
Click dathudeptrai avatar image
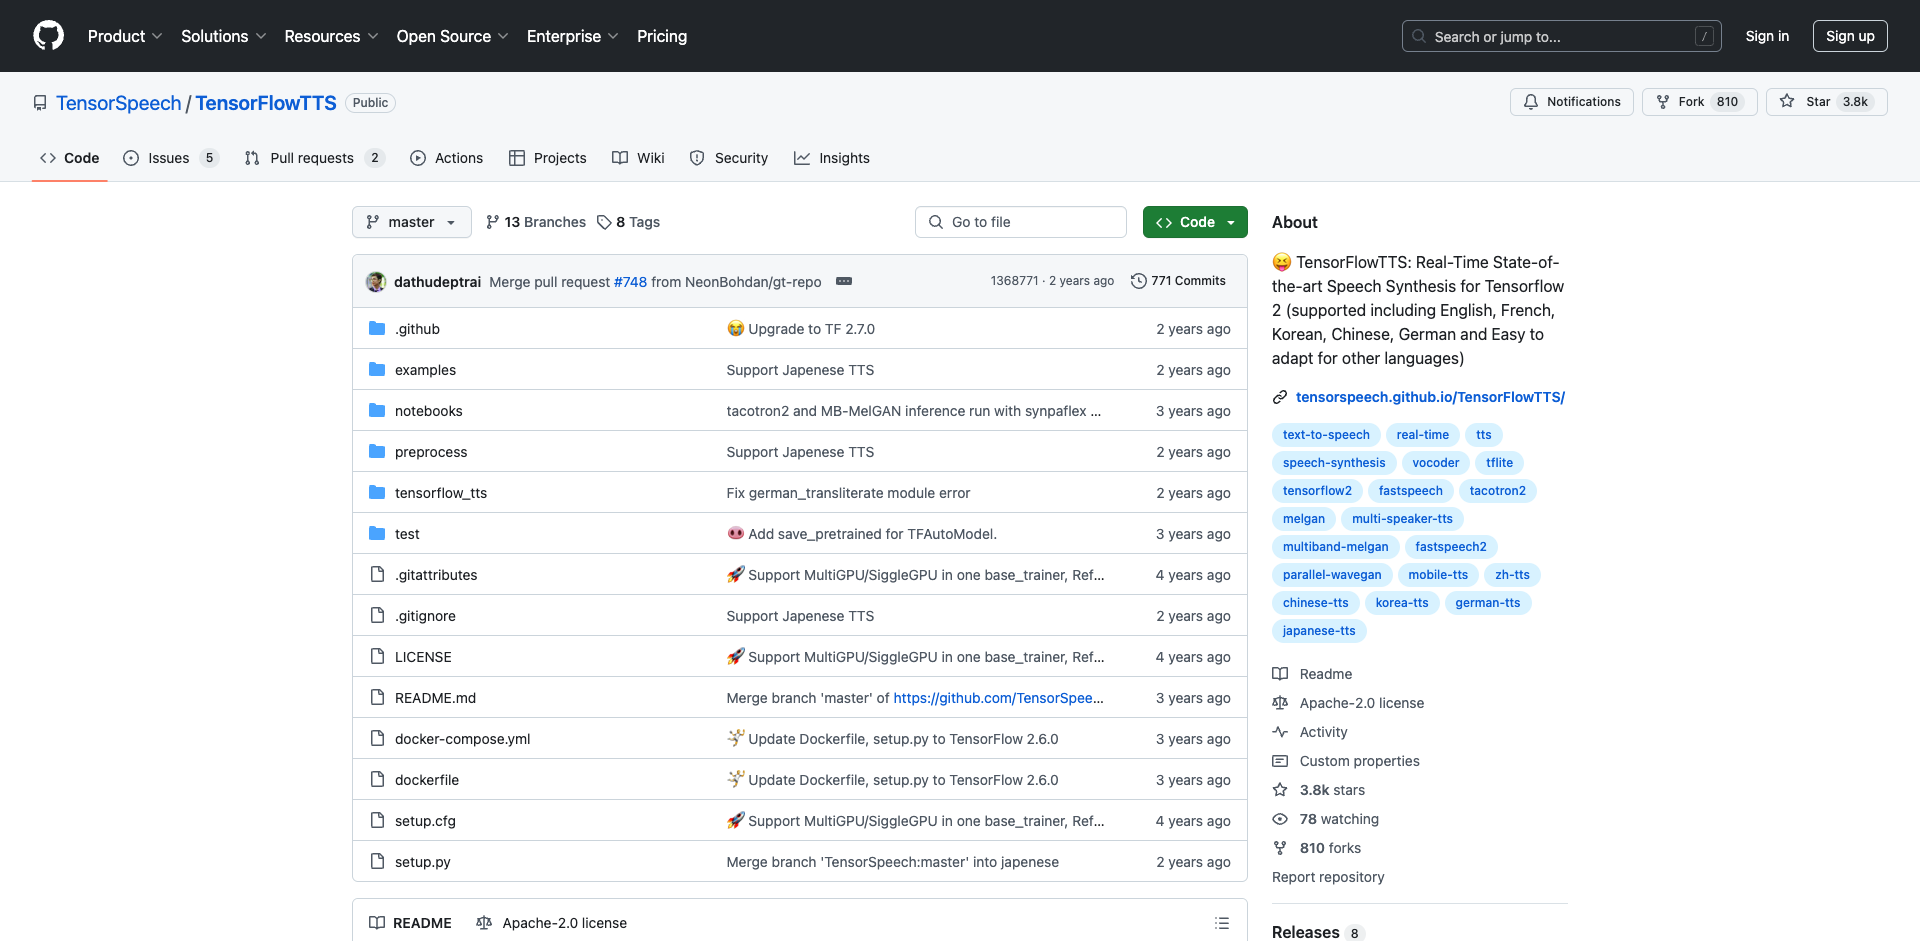click(x=376, y=282)
